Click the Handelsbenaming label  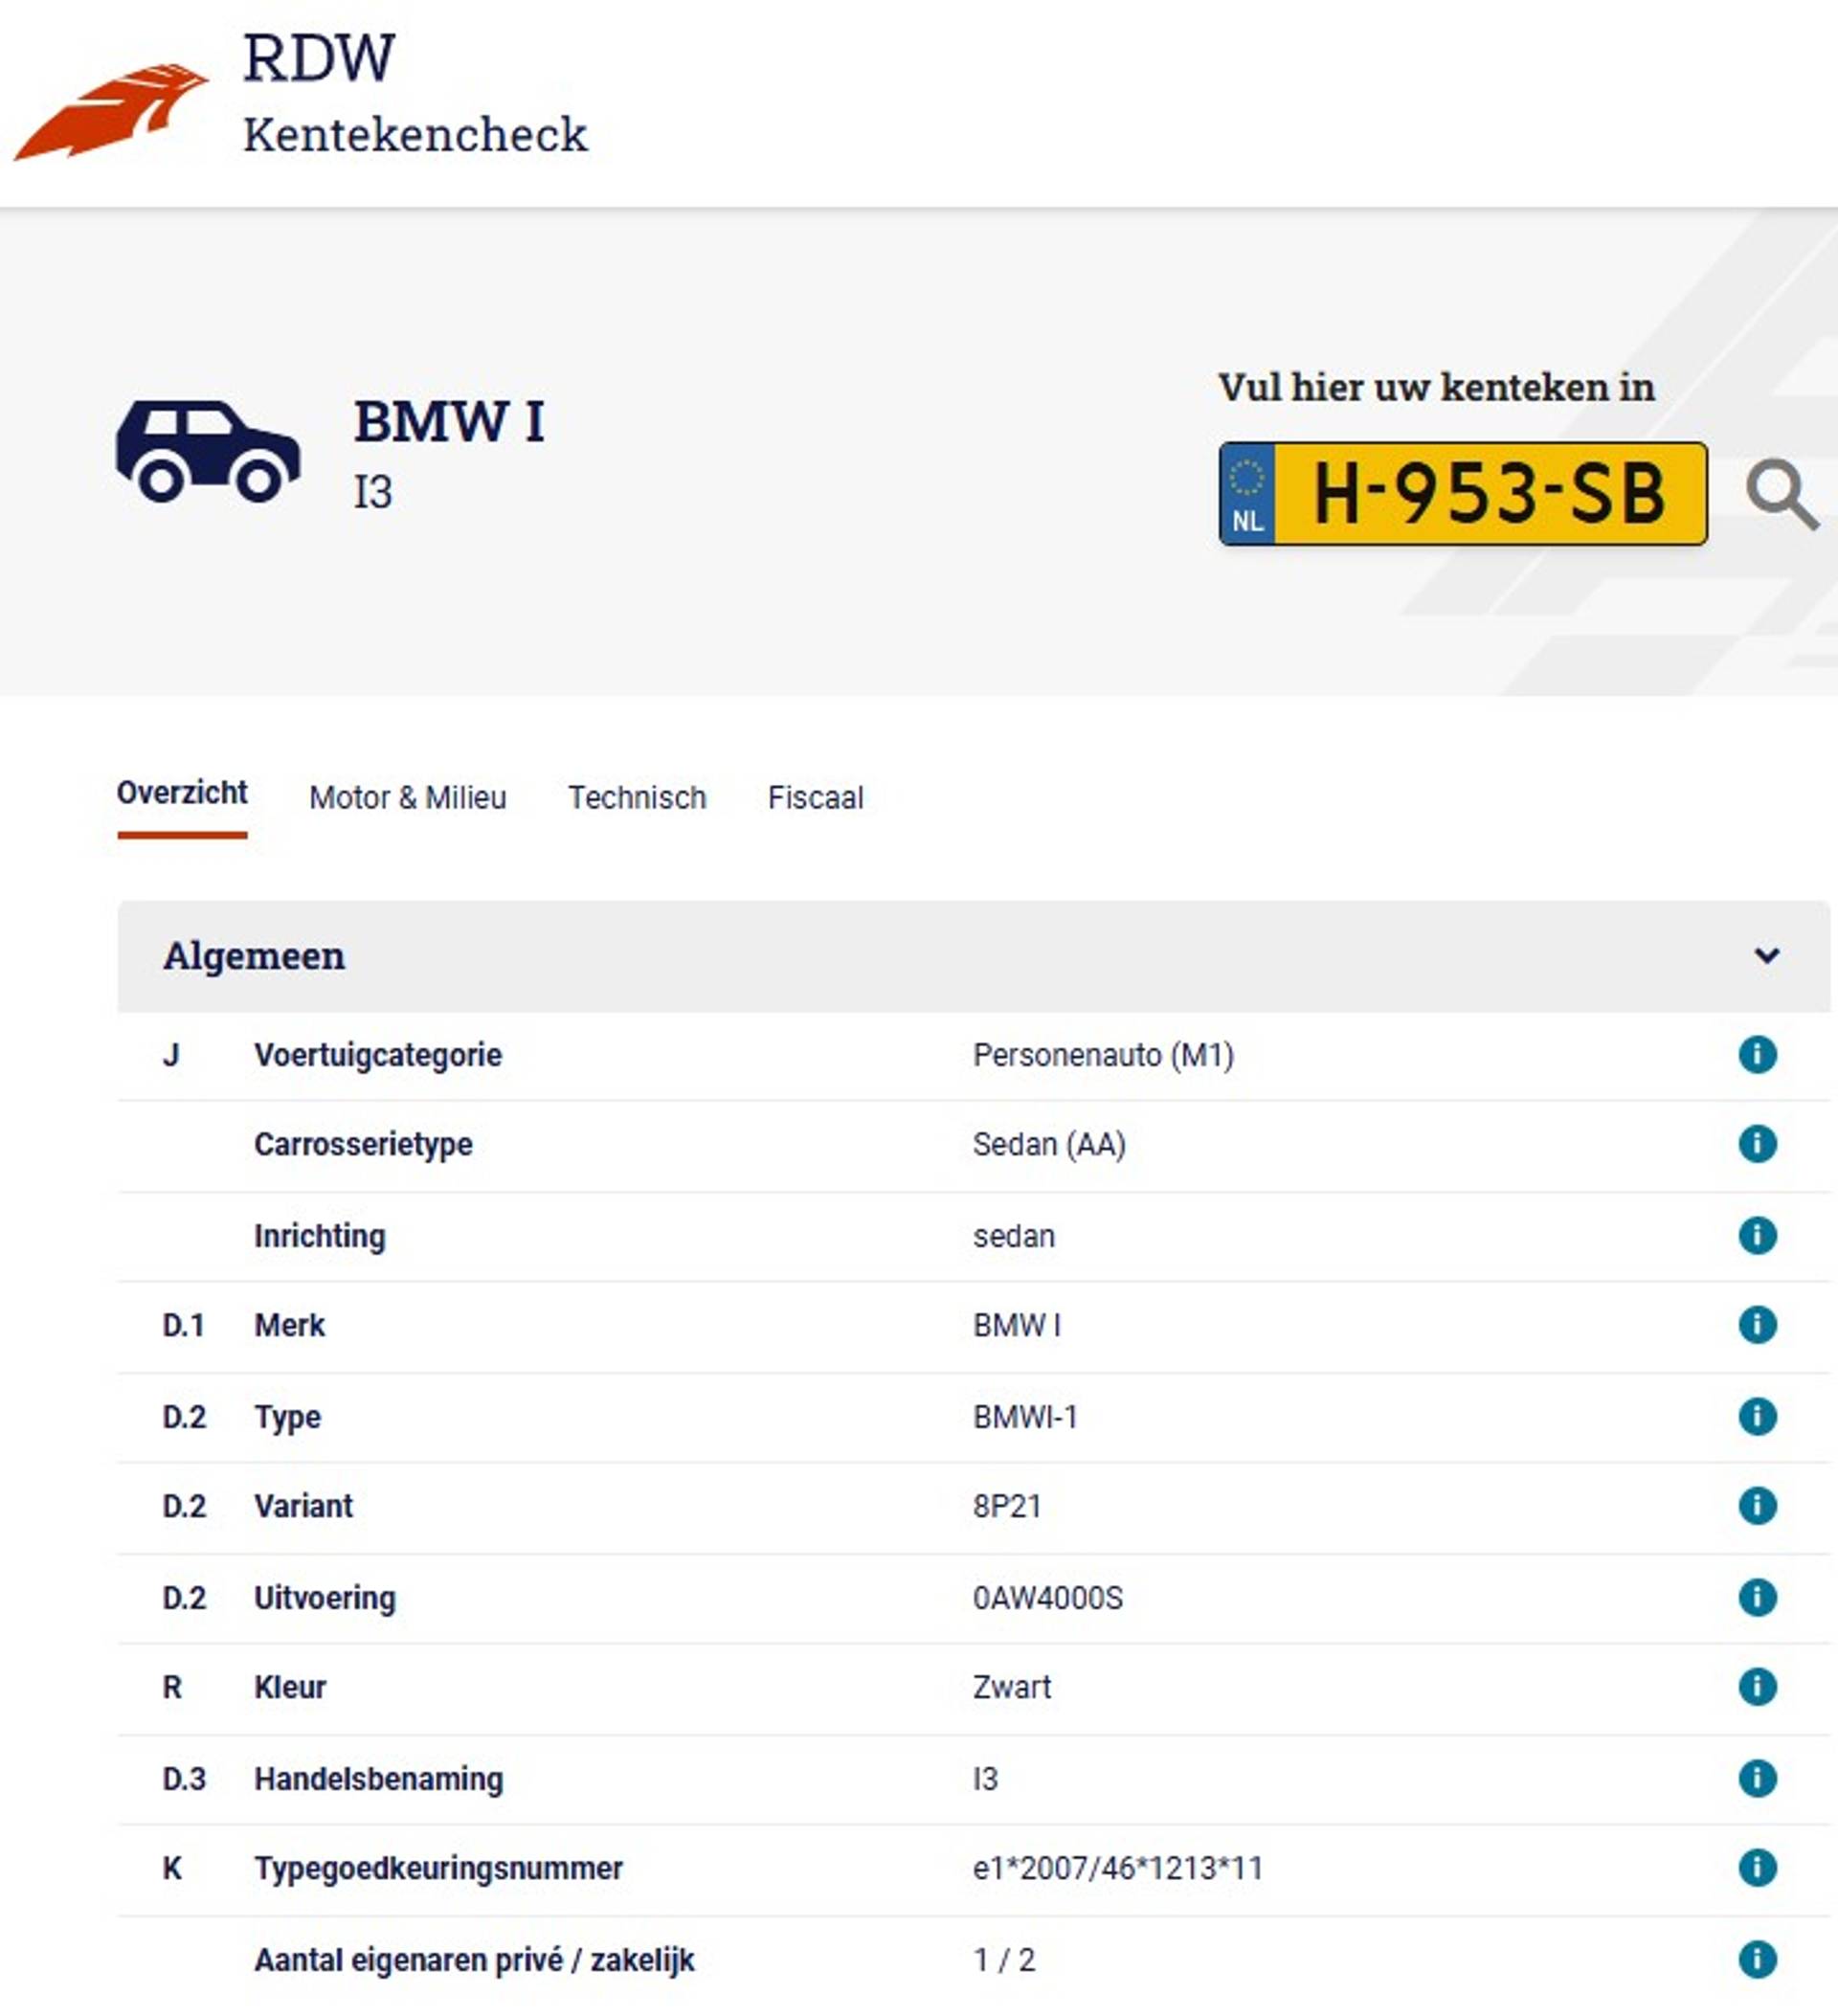pyautogui.click(x=379, y=1779)
